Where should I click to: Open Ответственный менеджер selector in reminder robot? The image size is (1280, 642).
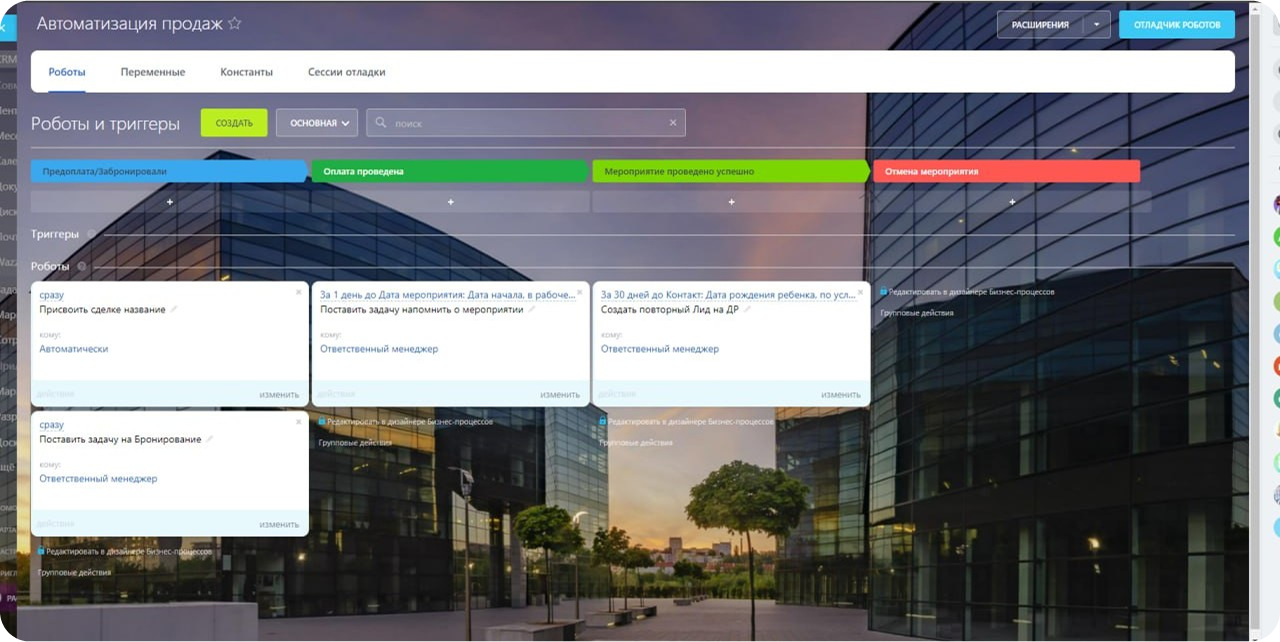(x=379, y=349)
